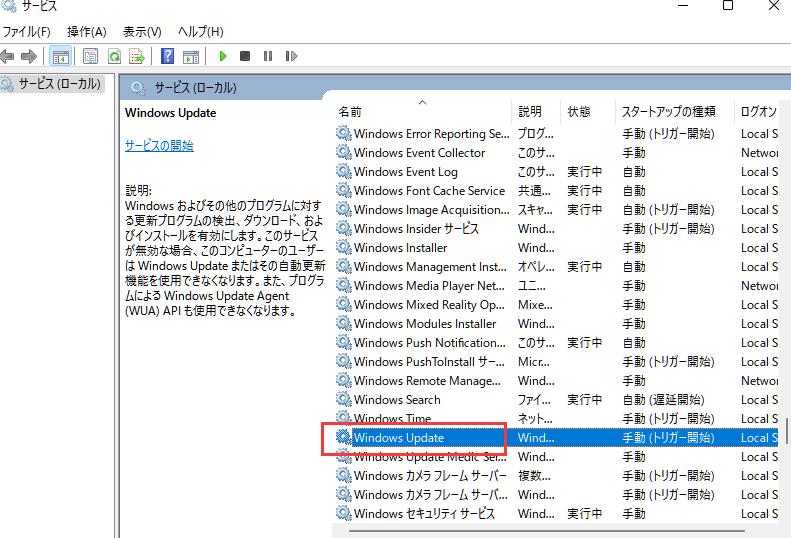
Task: Select the Windows Insider サービス row
Action: (556, 229)
